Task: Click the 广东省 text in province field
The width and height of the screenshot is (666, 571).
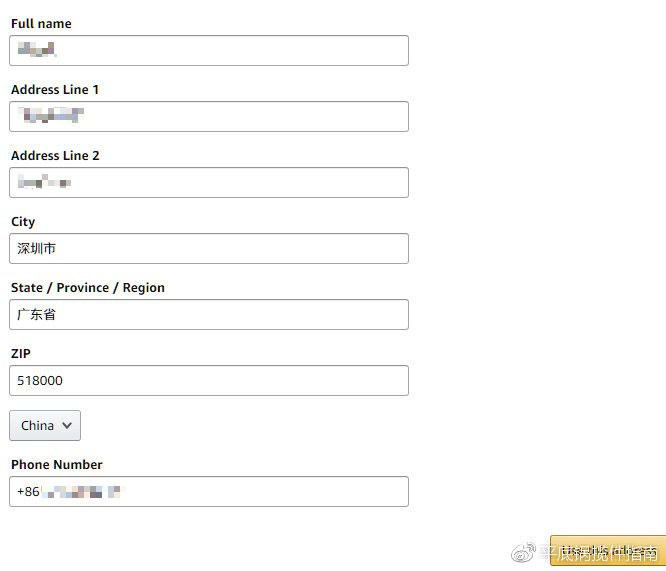Action: point(37,315)
